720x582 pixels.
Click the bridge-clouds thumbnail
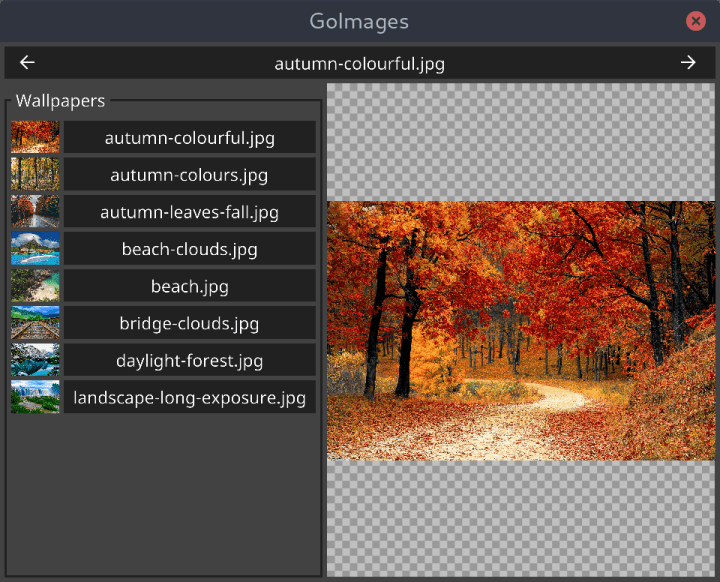(35, 323)
